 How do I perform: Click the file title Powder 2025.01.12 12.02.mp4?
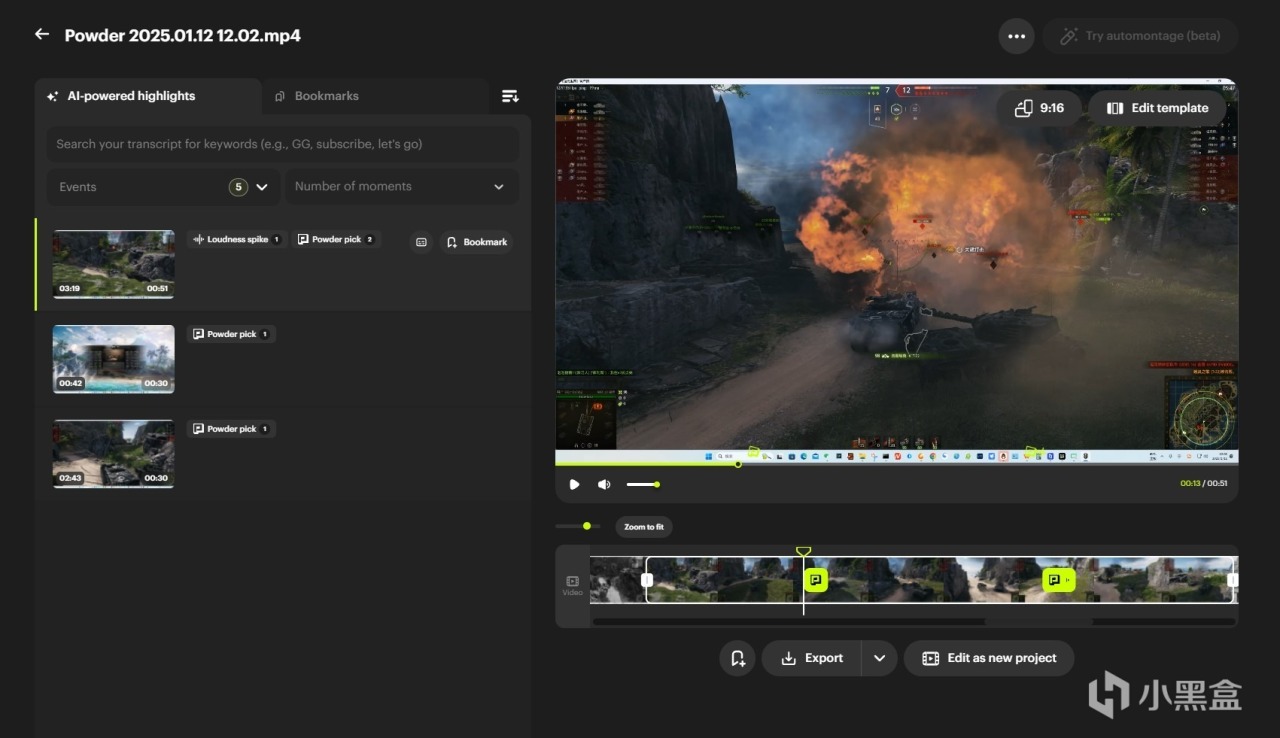(x=183, y=36)
